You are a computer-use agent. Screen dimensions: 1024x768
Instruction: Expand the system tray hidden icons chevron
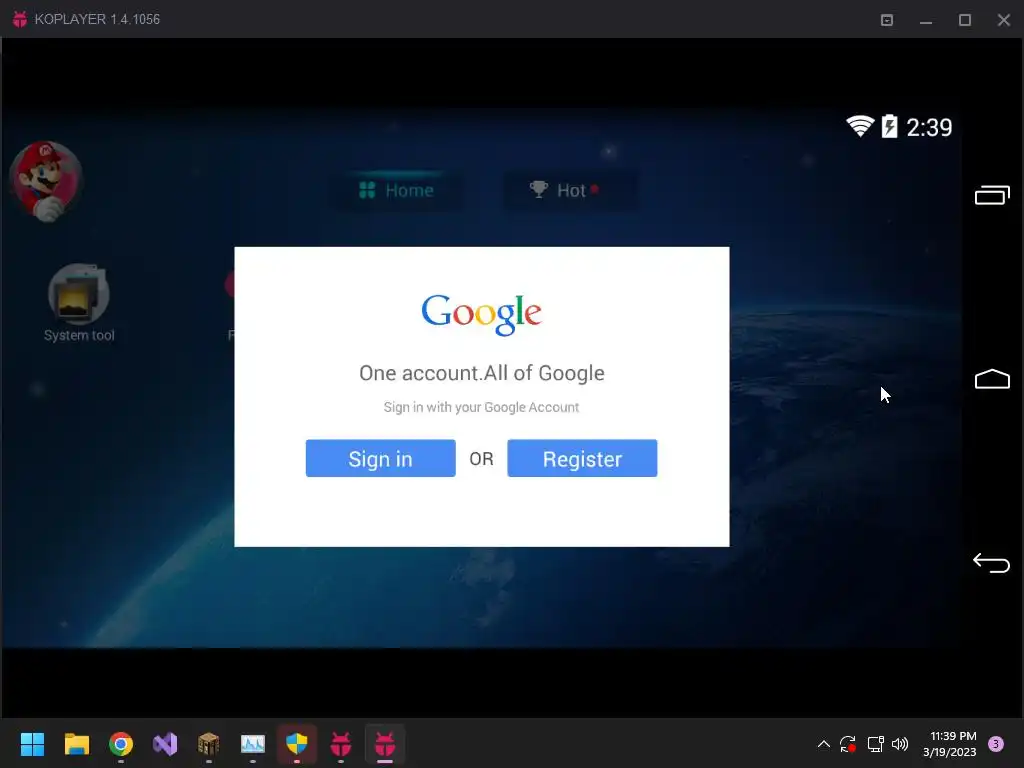tap(824, 744)
